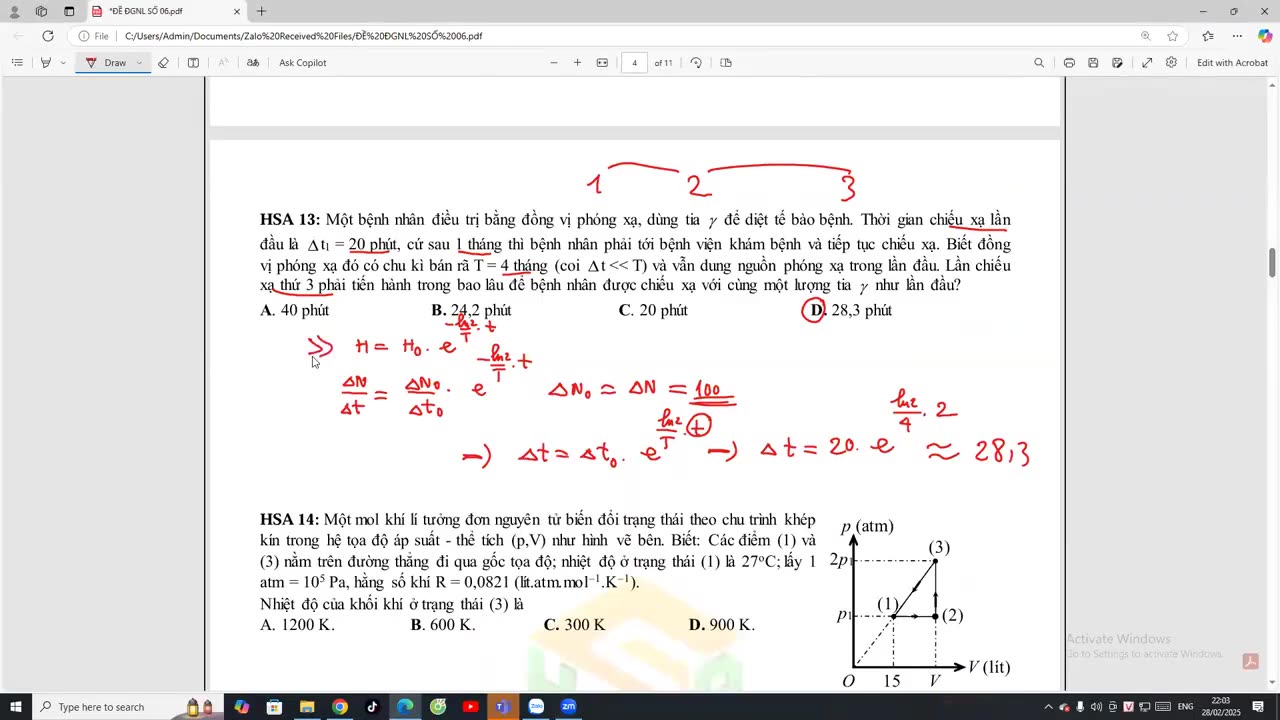Enter full screen with the expand icon
Image resolution: width=1280 pixels, height=720 pixels.
(1147, 62)
